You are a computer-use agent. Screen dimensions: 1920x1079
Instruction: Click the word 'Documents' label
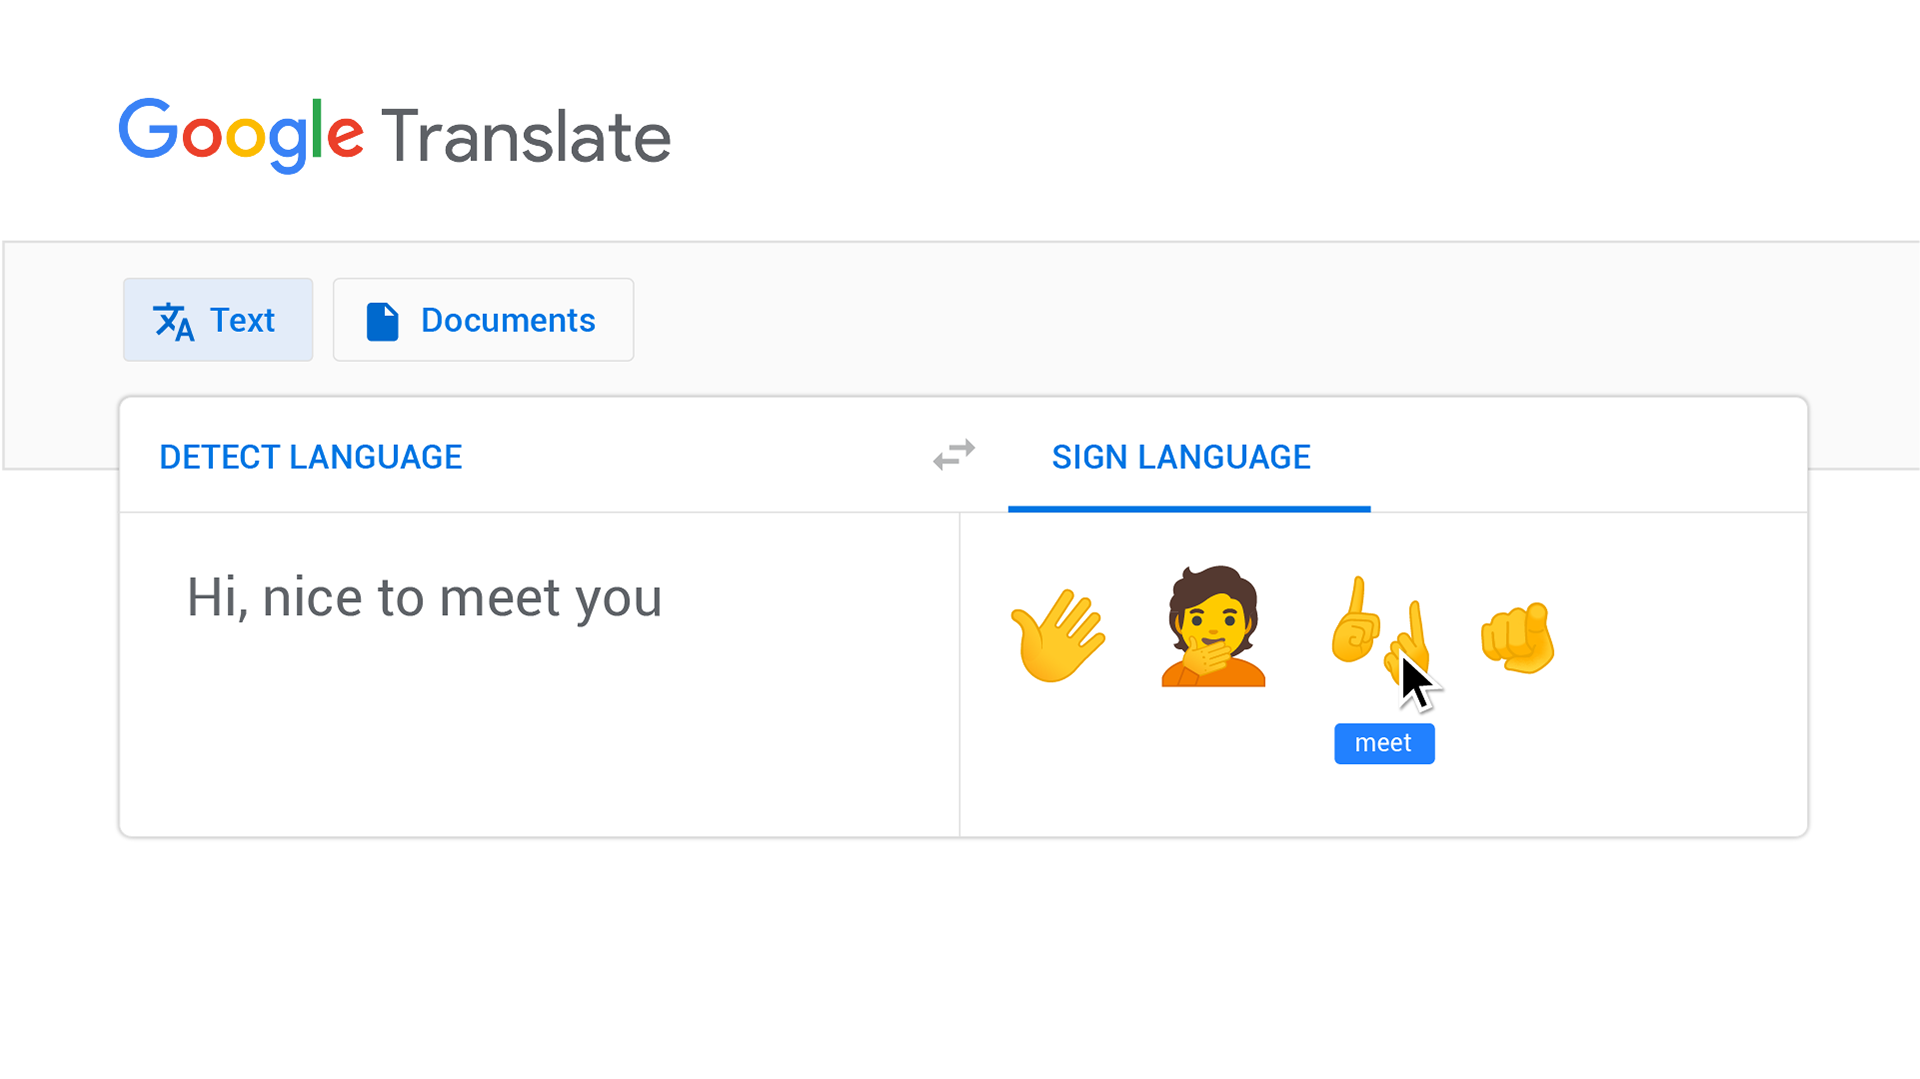[x=508, y=320]
